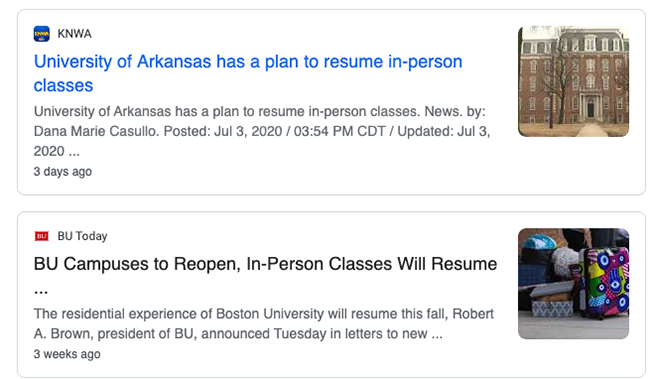
Task: Open the brick campus building thumbnail
Action: point(573,81)
